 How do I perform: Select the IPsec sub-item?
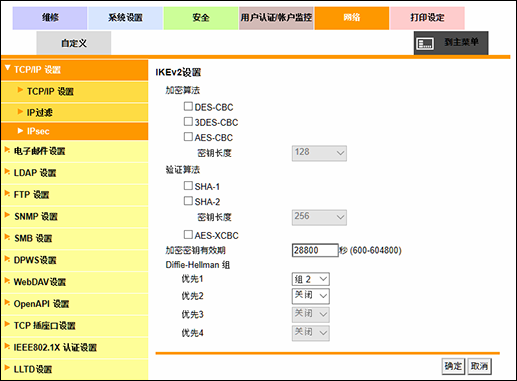click(x=75, y=131)
